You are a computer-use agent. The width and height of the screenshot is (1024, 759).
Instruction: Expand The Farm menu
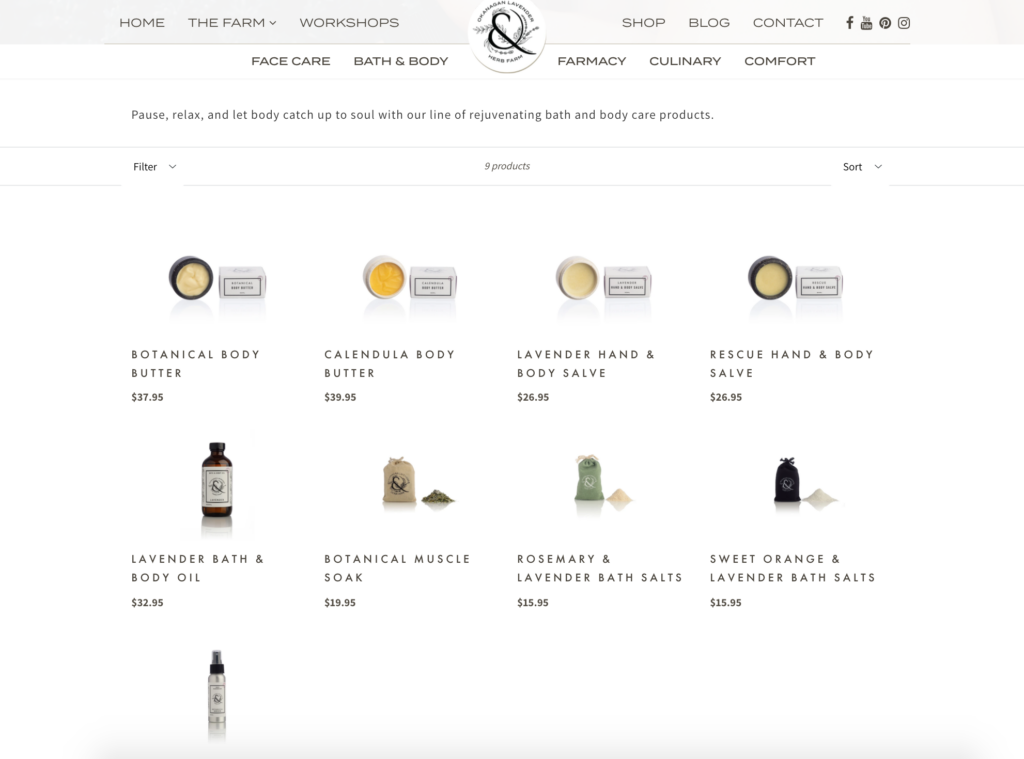(232, 23)
